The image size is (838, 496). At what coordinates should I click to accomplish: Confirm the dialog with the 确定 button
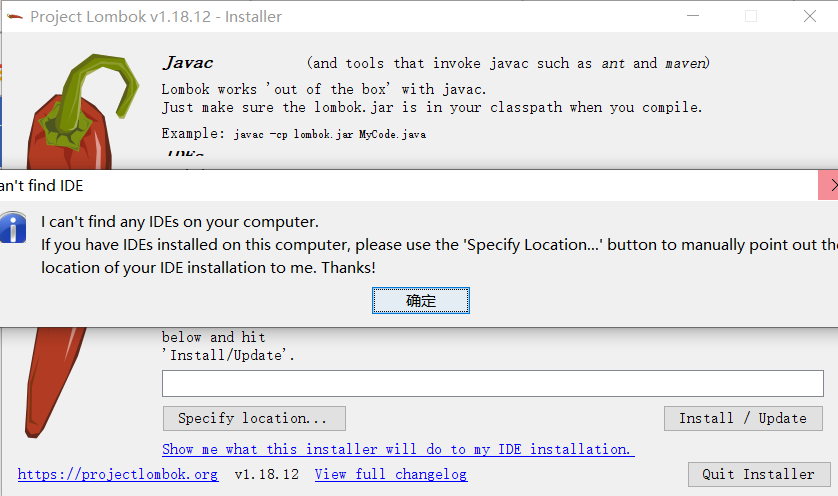(x=421, y=300)
